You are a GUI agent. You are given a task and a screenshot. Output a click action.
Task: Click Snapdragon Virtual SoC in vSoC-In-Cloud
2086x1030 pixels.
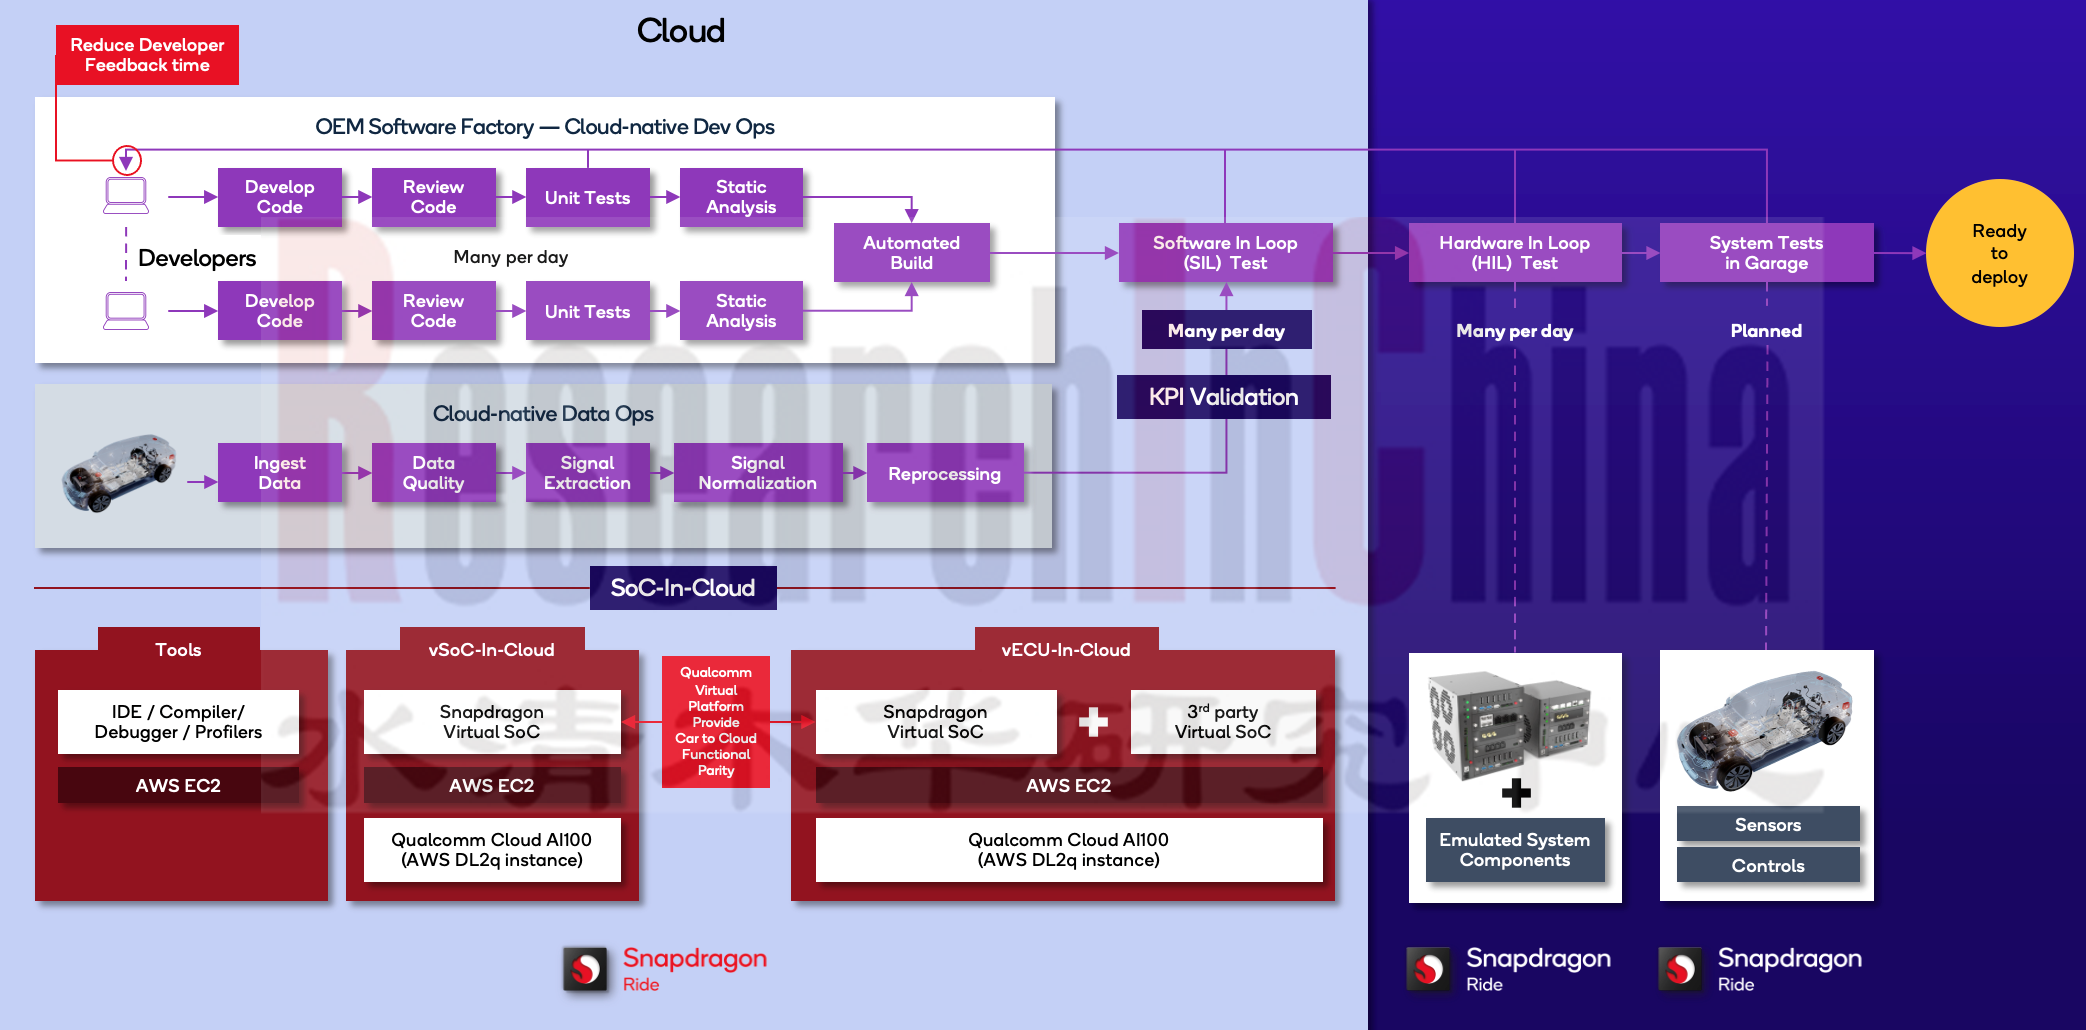coord(492,722)
